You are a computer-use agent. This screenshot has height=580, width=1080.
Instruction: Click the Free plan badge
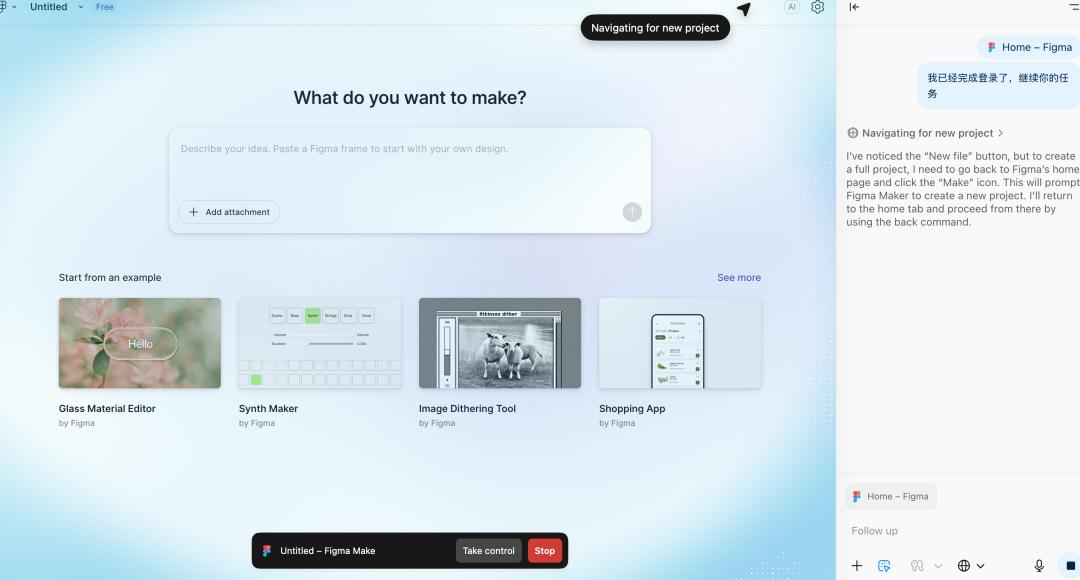tap(104, 7)
